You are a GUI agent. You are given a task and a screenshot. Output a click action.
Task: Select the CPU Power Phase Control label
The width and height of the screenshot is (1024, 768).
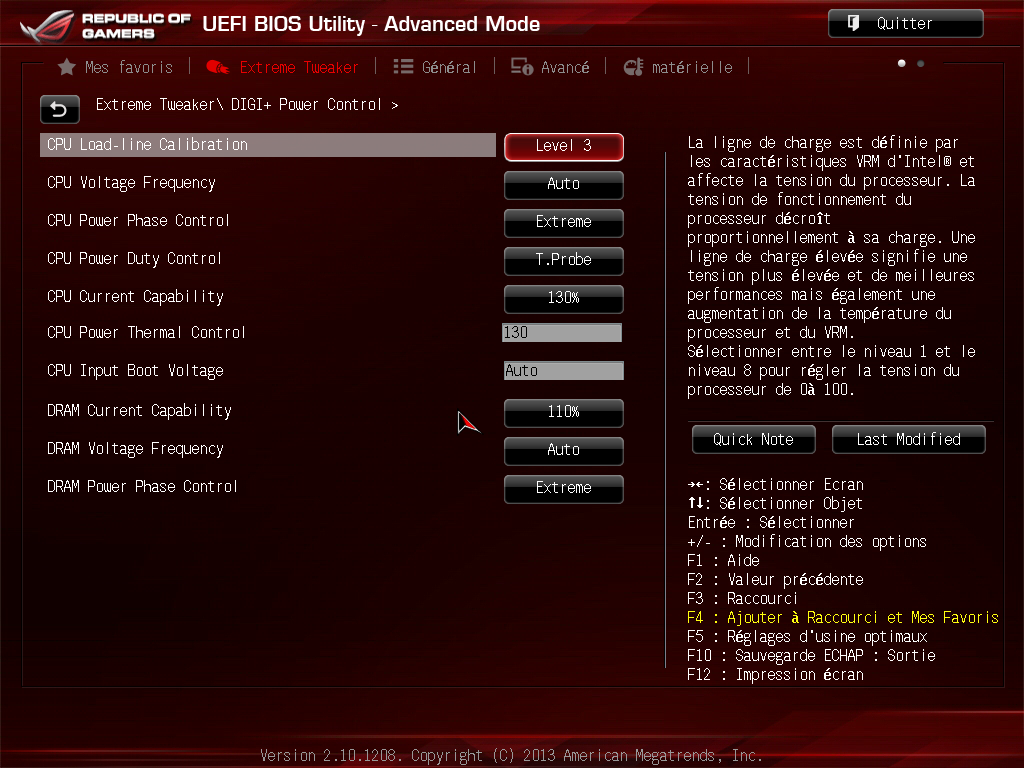click(138, 221)
